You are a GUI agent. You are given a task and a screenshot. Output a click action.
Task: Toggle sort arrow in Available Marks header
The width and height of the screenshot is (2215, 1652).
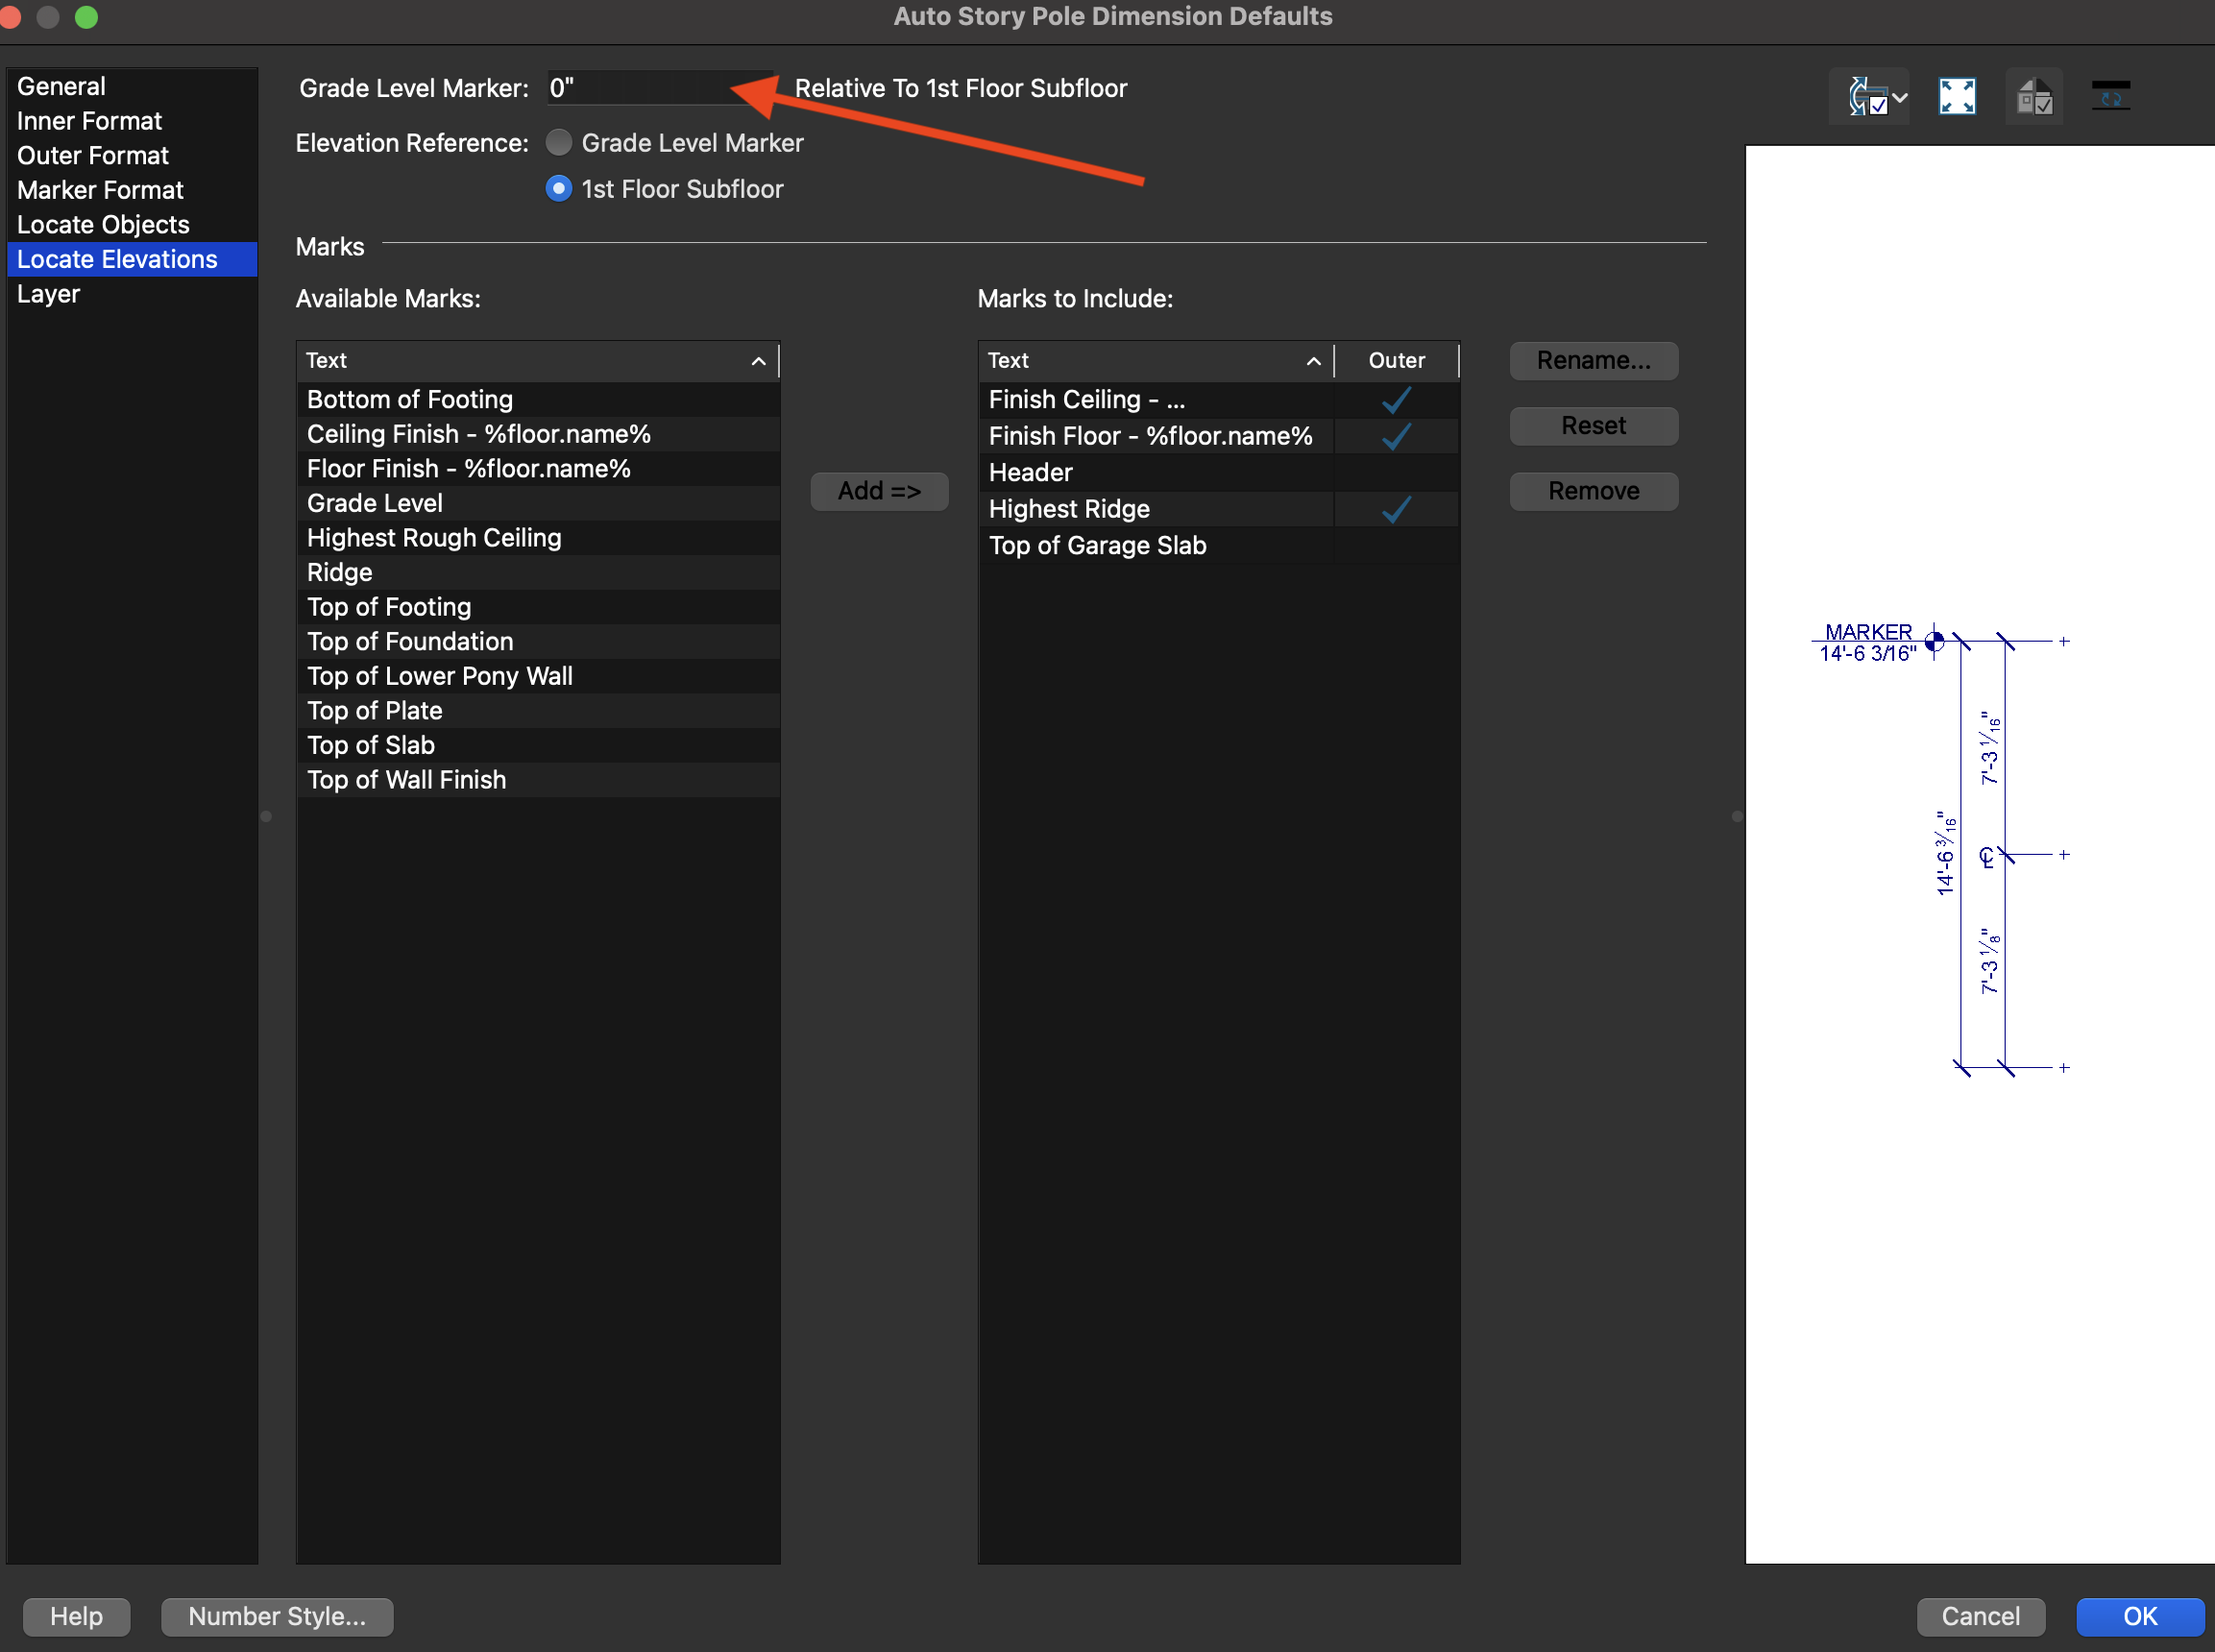click(x=758, y=361)
